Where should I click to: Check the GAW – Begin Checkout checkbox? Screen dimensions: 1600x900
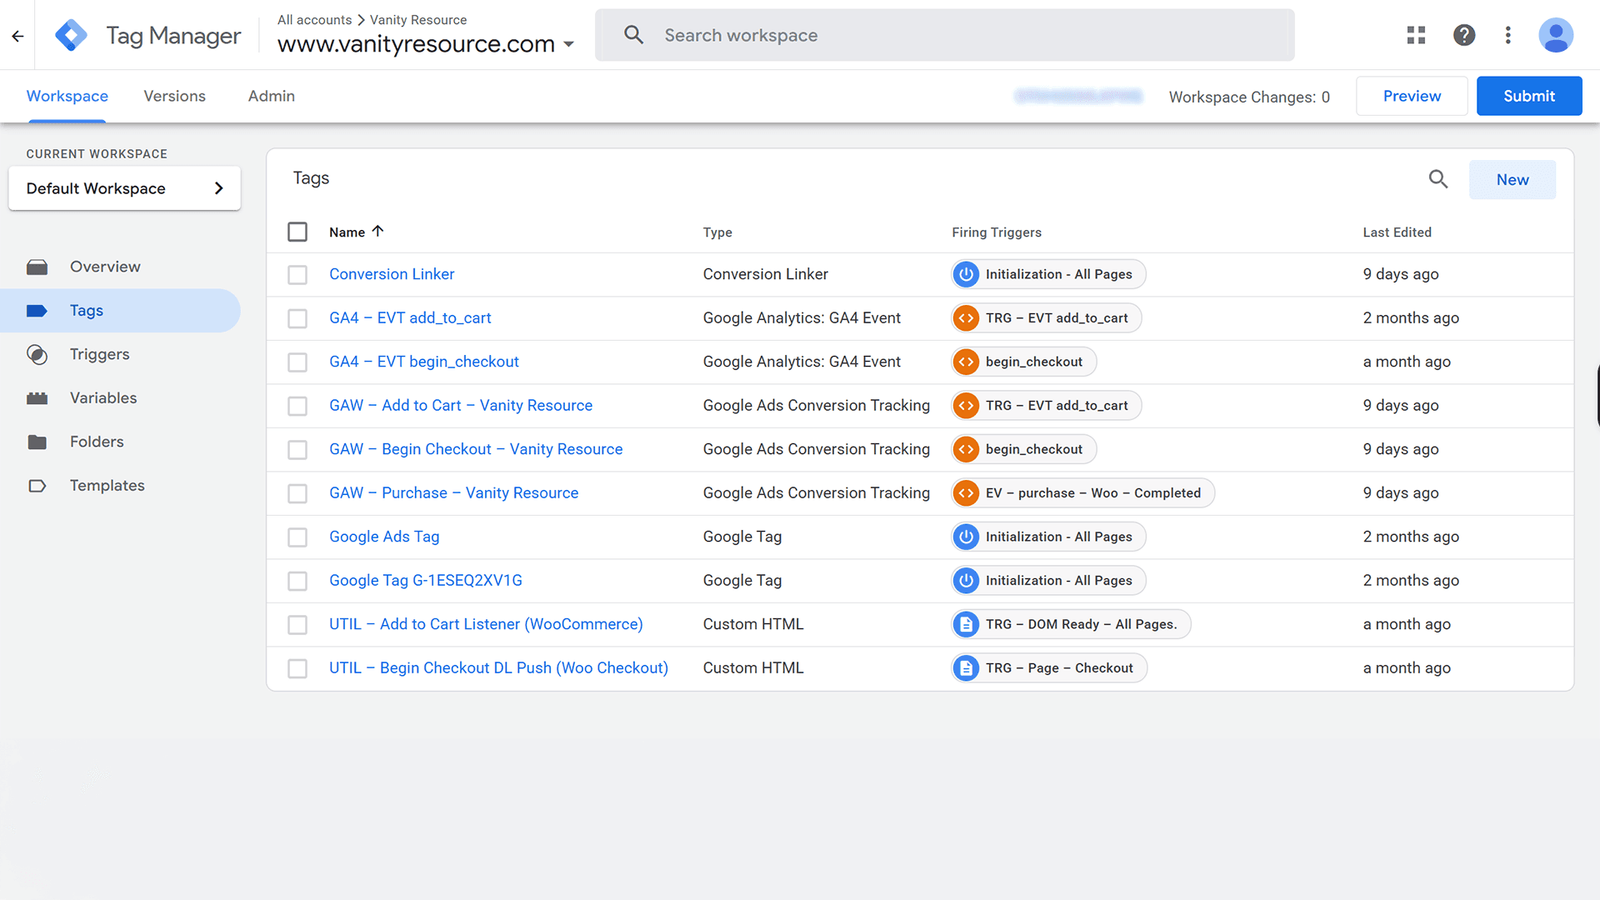pyautogui.click(x=297, y=450)
